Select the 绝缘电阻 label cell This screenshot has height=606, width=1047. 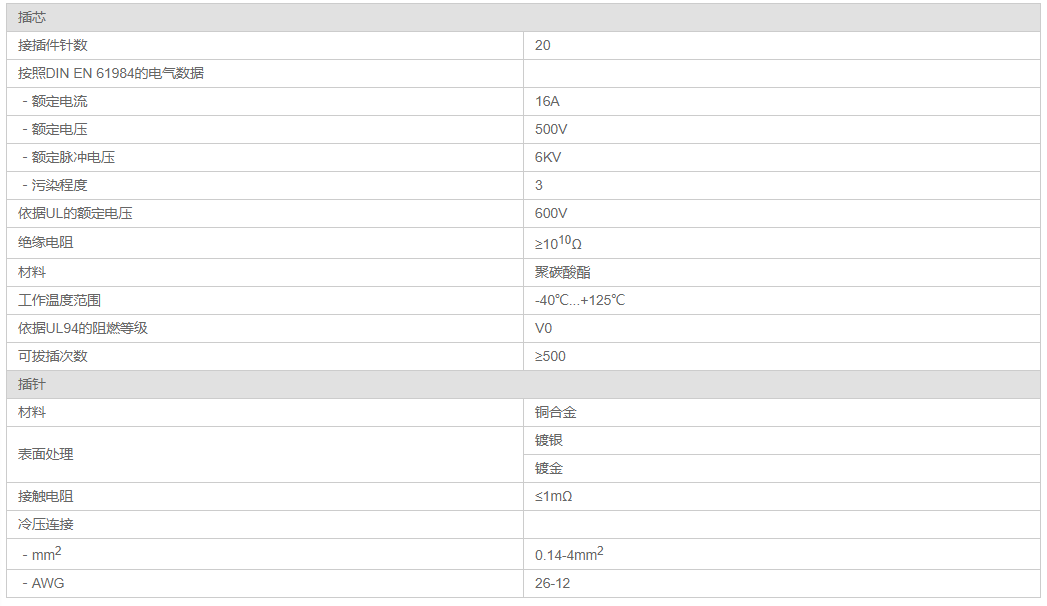(x=45, y=242)
